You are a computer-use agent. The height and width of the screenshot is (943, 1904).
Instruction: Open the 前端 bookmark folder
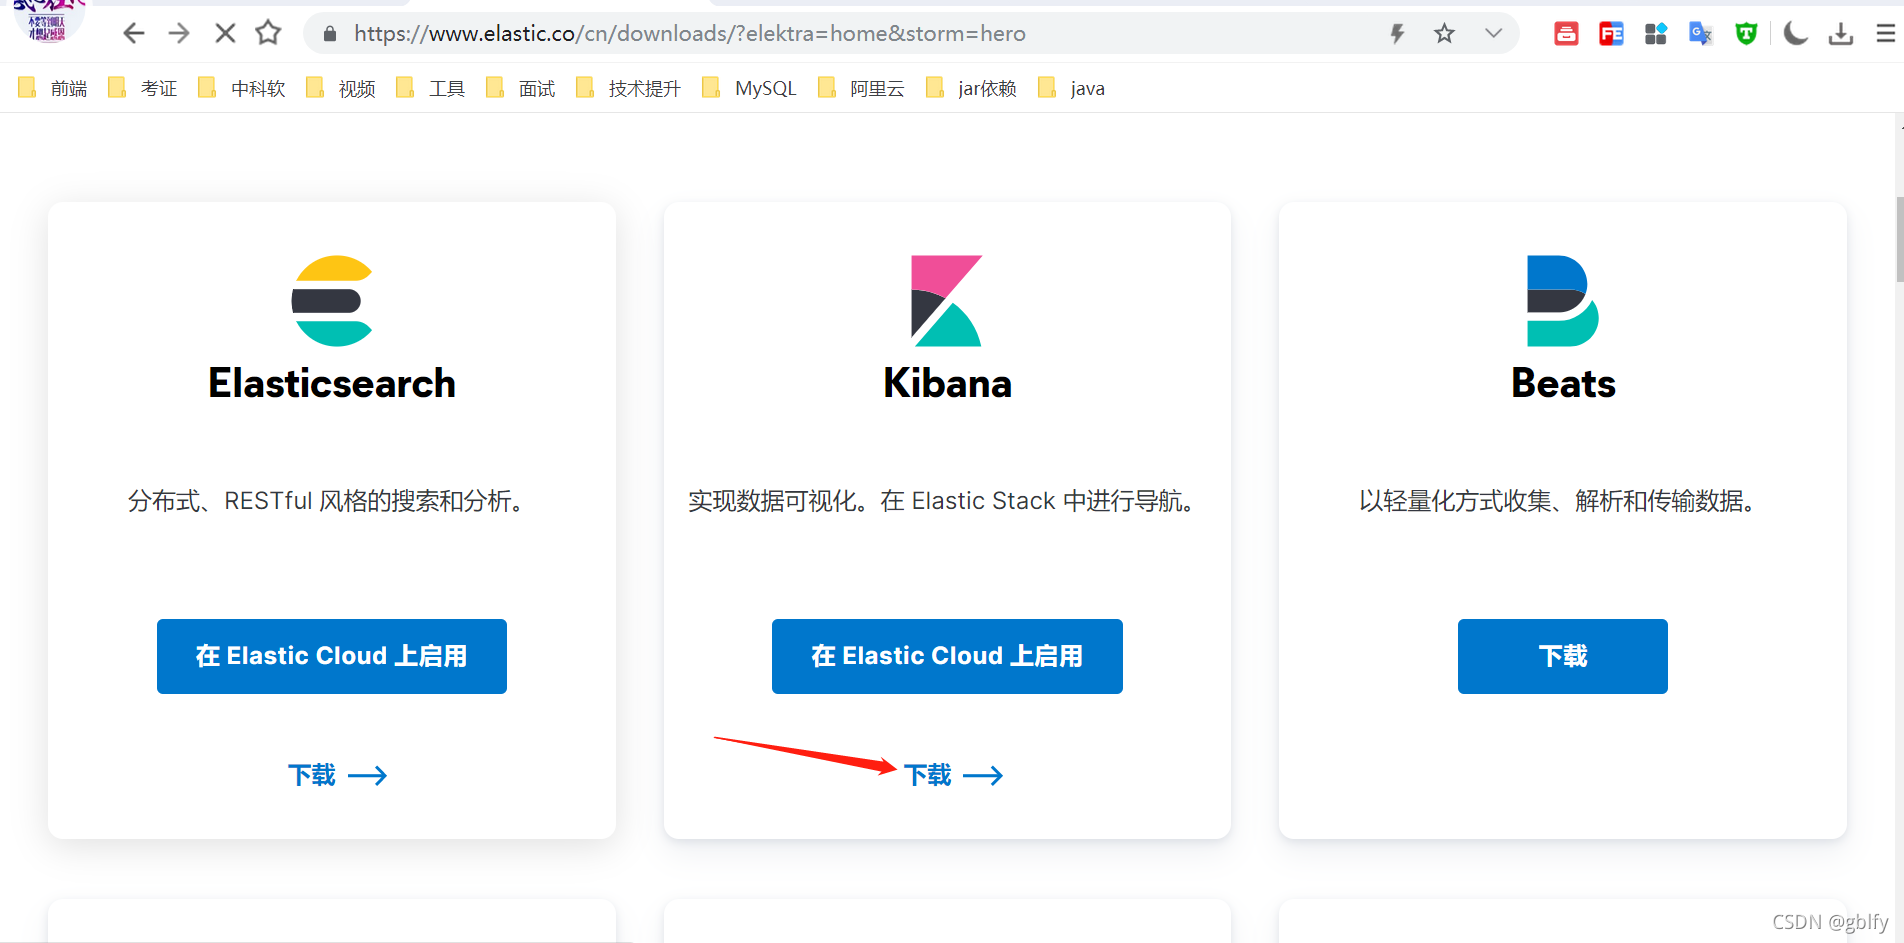point(53,88)
